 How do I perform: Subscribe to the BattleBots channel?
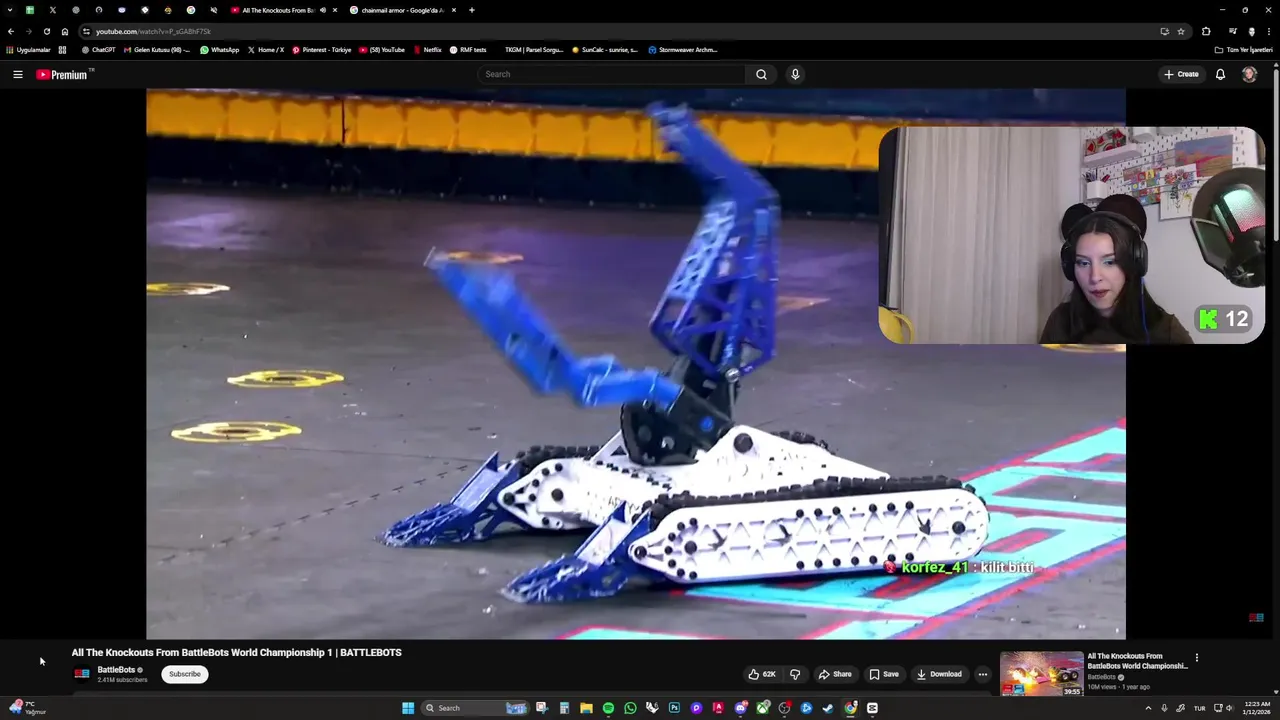tap(185, 674)
